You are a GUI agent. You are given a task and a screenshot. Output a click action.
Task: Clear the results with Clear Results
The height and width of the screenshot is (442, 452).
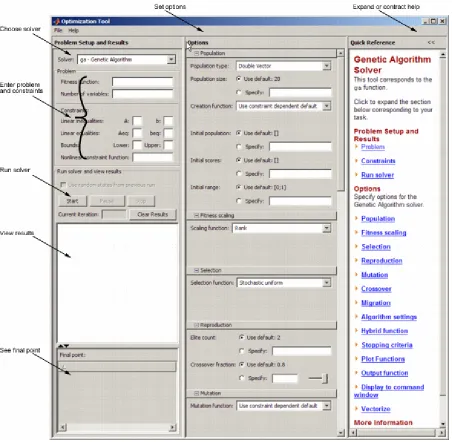(153, 214)
